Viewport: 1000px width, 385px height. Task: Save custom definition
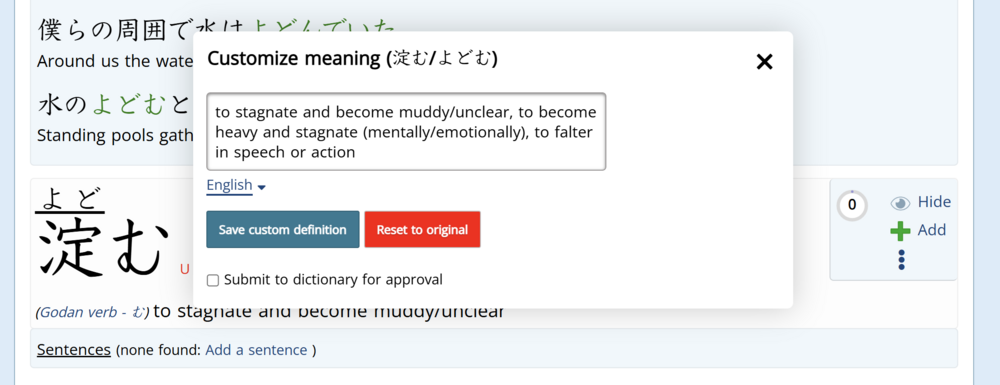tap(283, 229)
